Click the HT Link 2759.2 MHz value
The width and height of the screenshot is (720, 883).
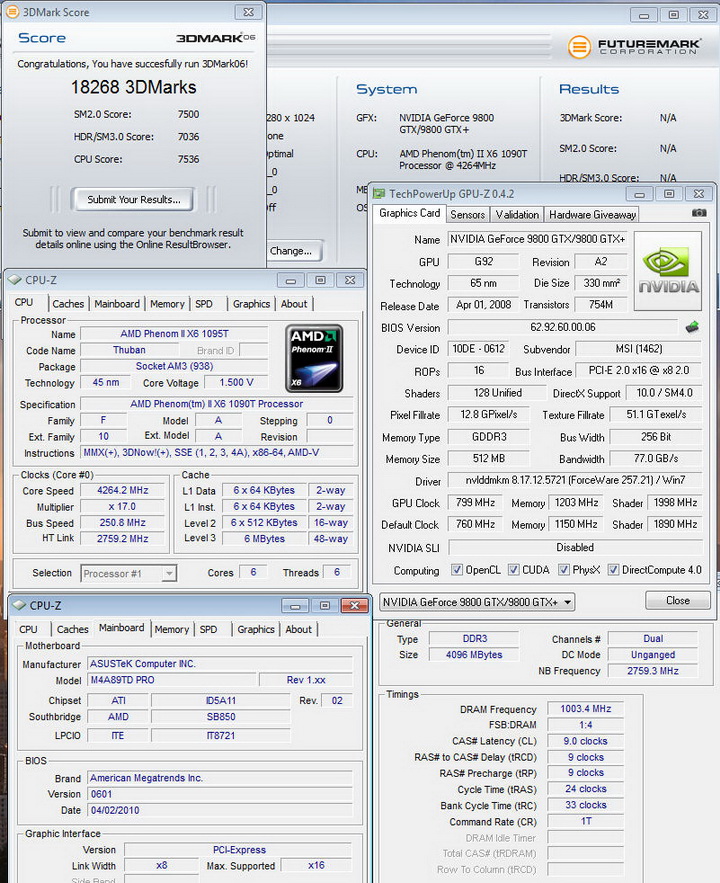coord(123,539)
